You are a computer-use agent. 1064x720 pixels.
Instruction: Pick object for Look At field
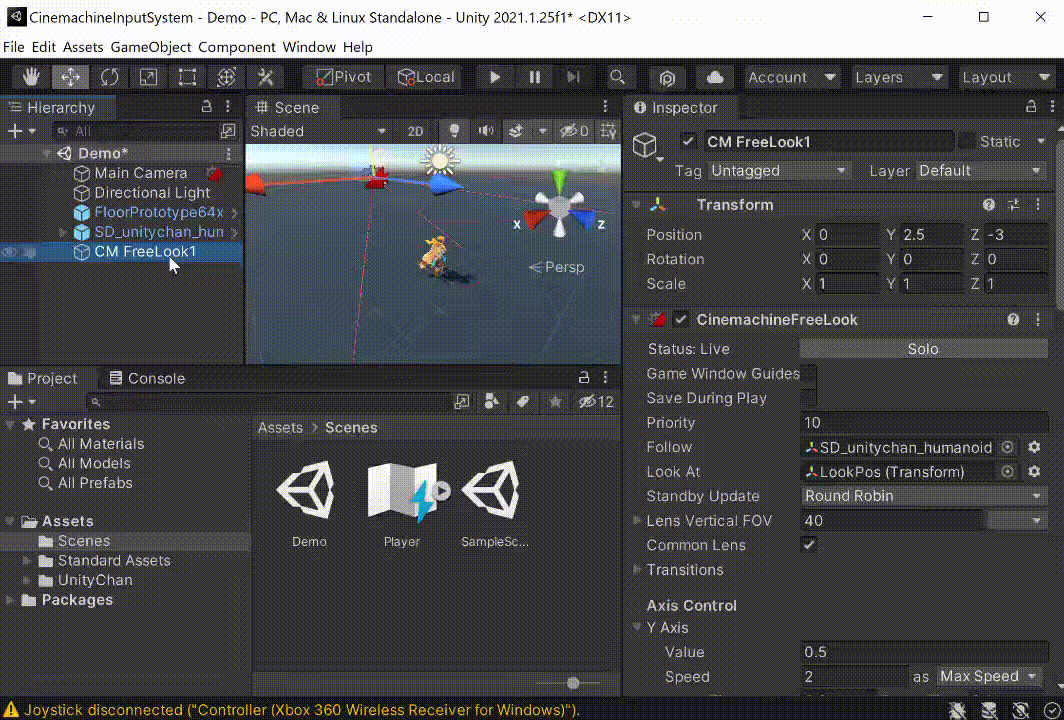click(1007, 472)
